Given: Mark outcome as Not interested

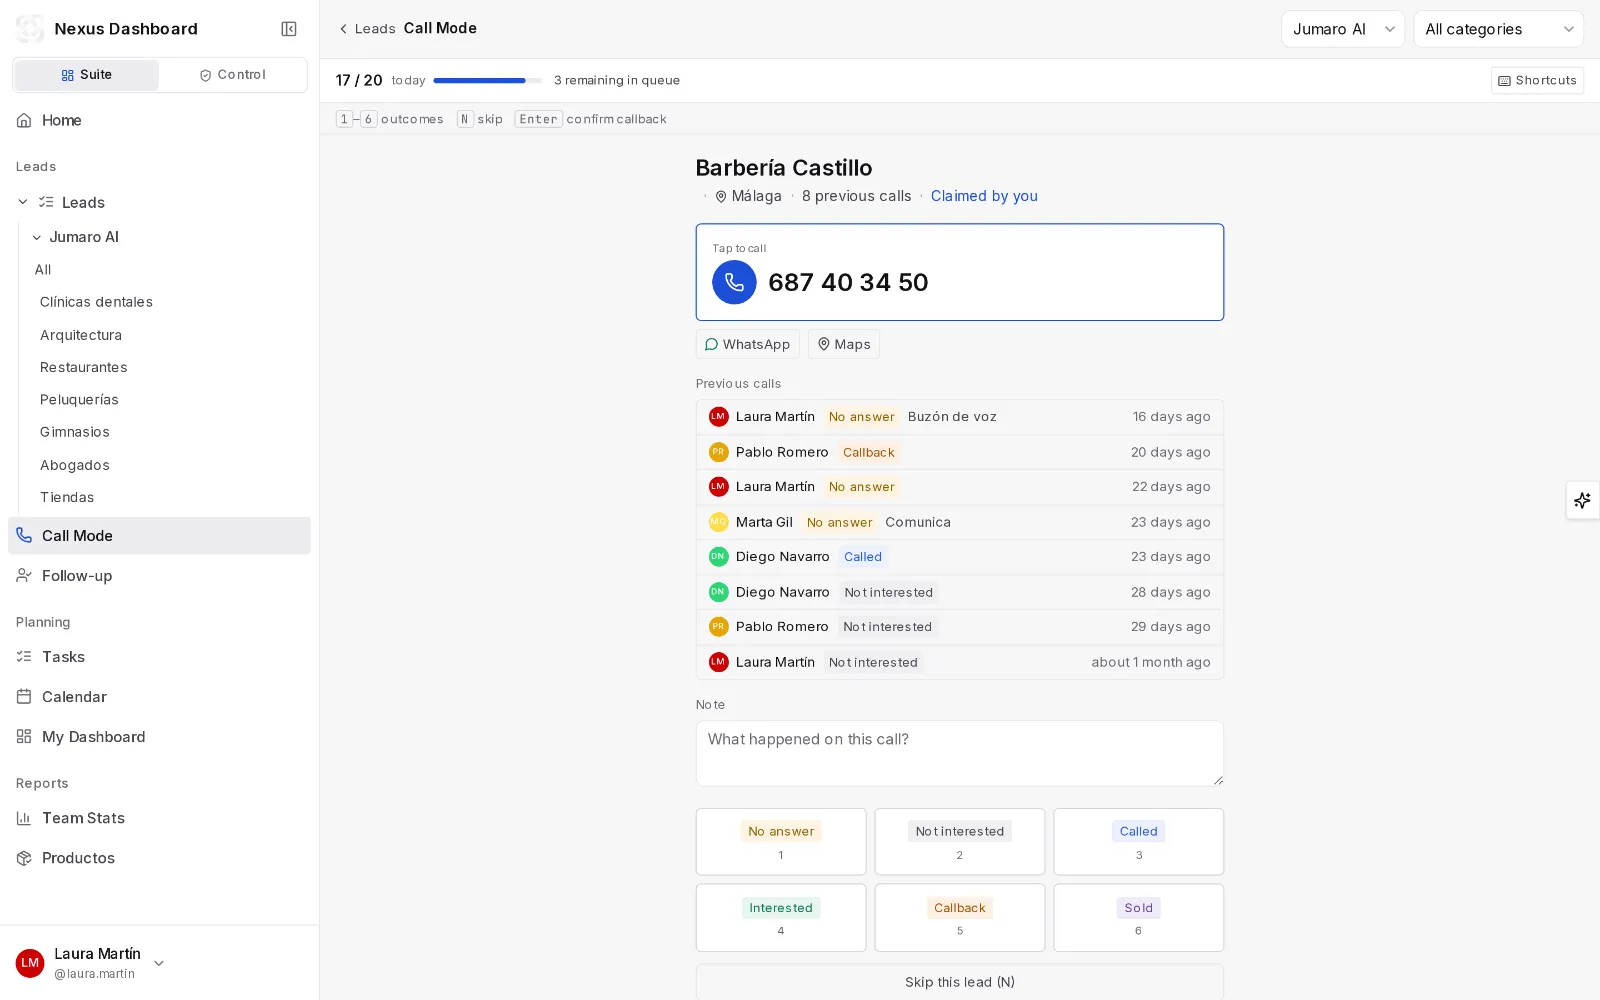Looking at the screenshot, I should pyautogui.click(x=960, y=842).
